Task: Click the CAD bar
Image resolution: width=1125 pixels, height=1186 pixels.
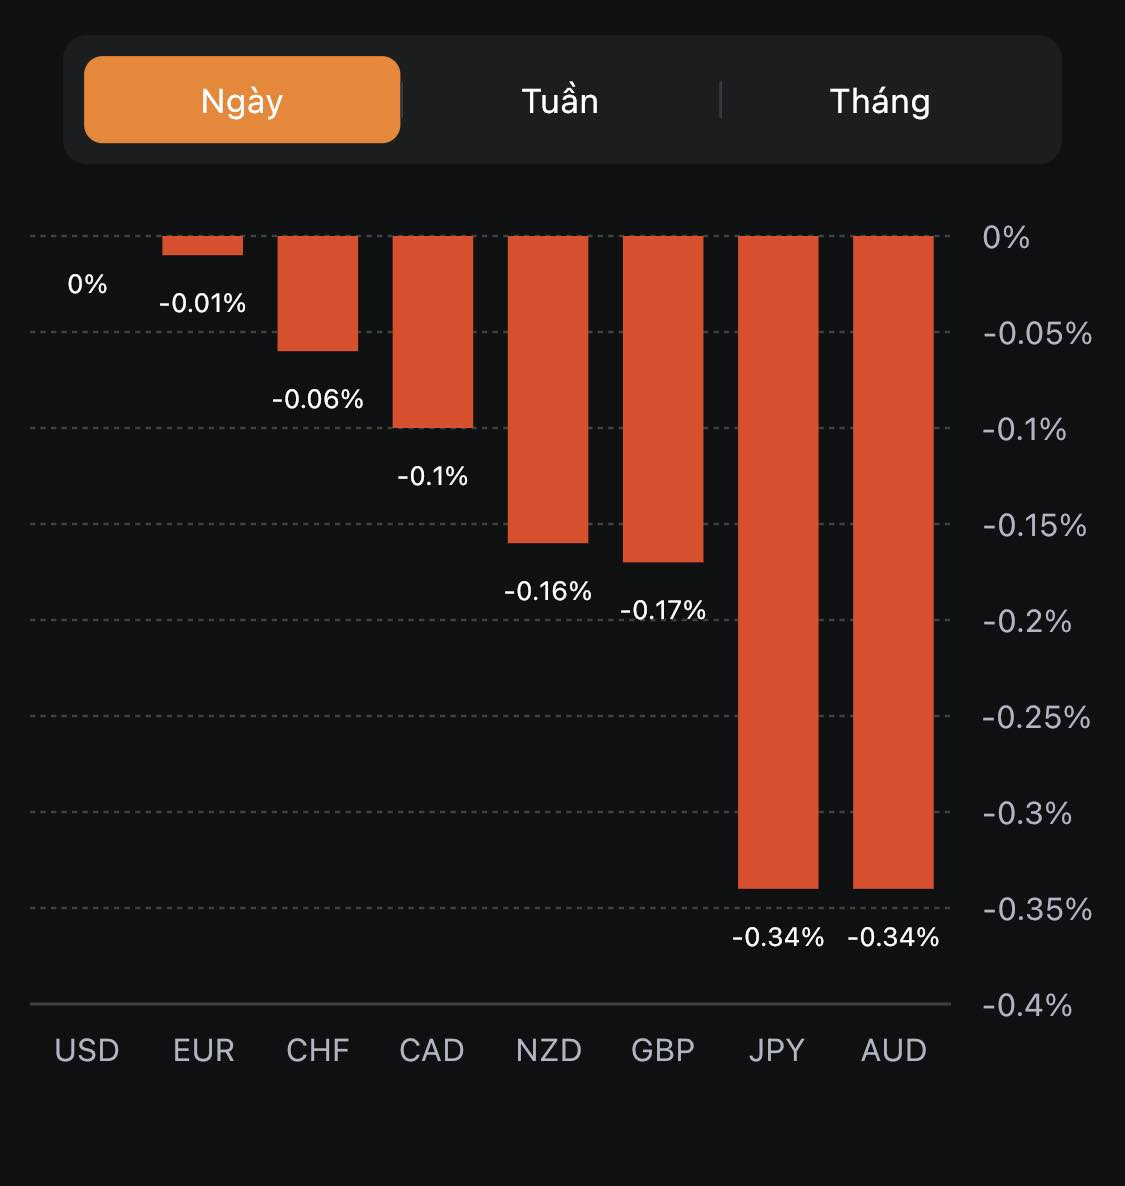Action: (x=433, y=332)
